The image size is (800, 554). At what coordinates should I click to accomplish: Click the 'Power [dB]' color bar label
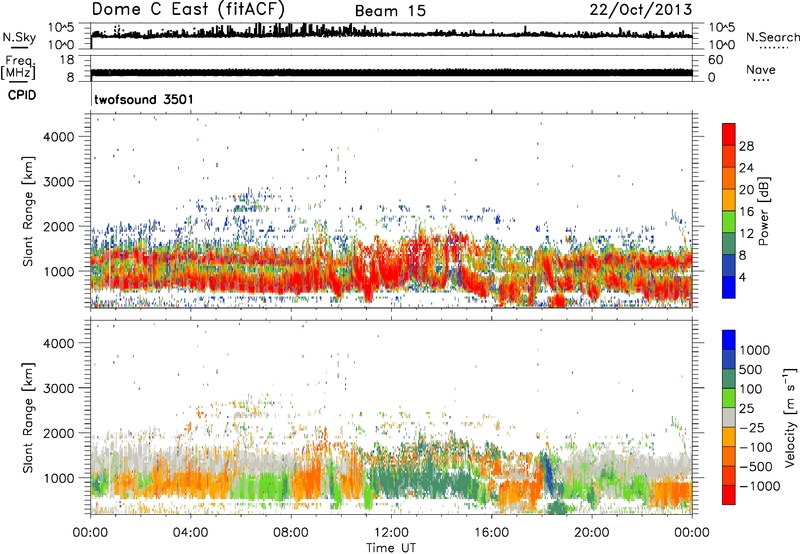pos(763,211)
